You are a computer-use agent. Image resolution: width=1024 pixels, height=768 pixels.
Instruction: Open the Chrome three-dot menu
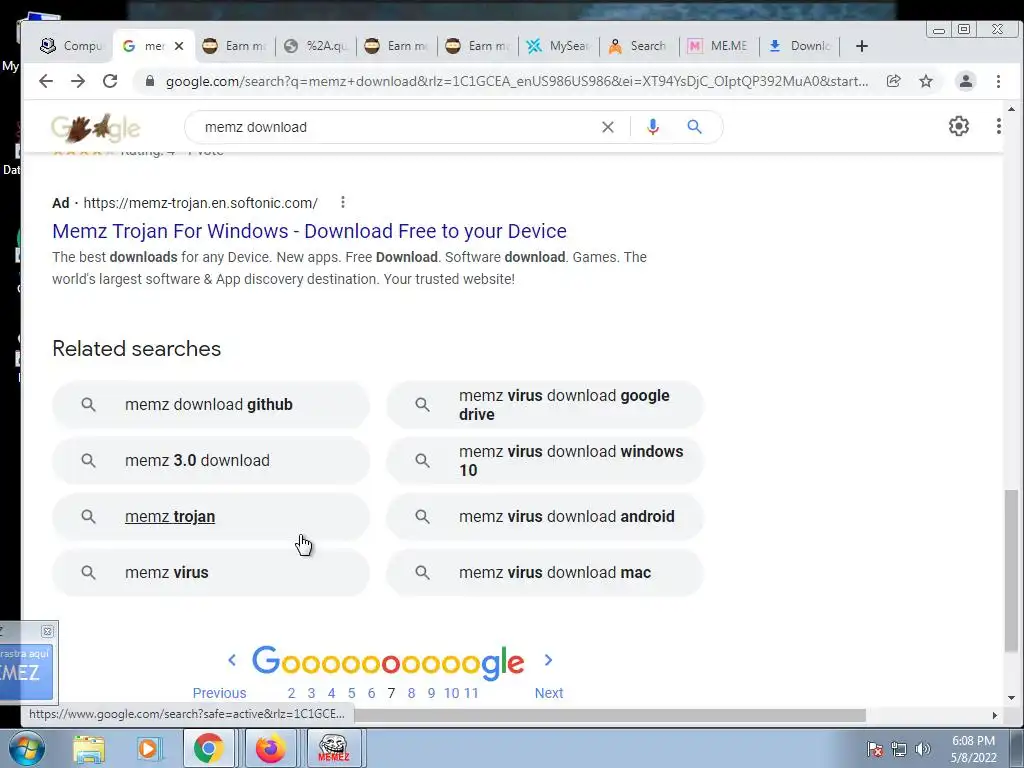998,81
